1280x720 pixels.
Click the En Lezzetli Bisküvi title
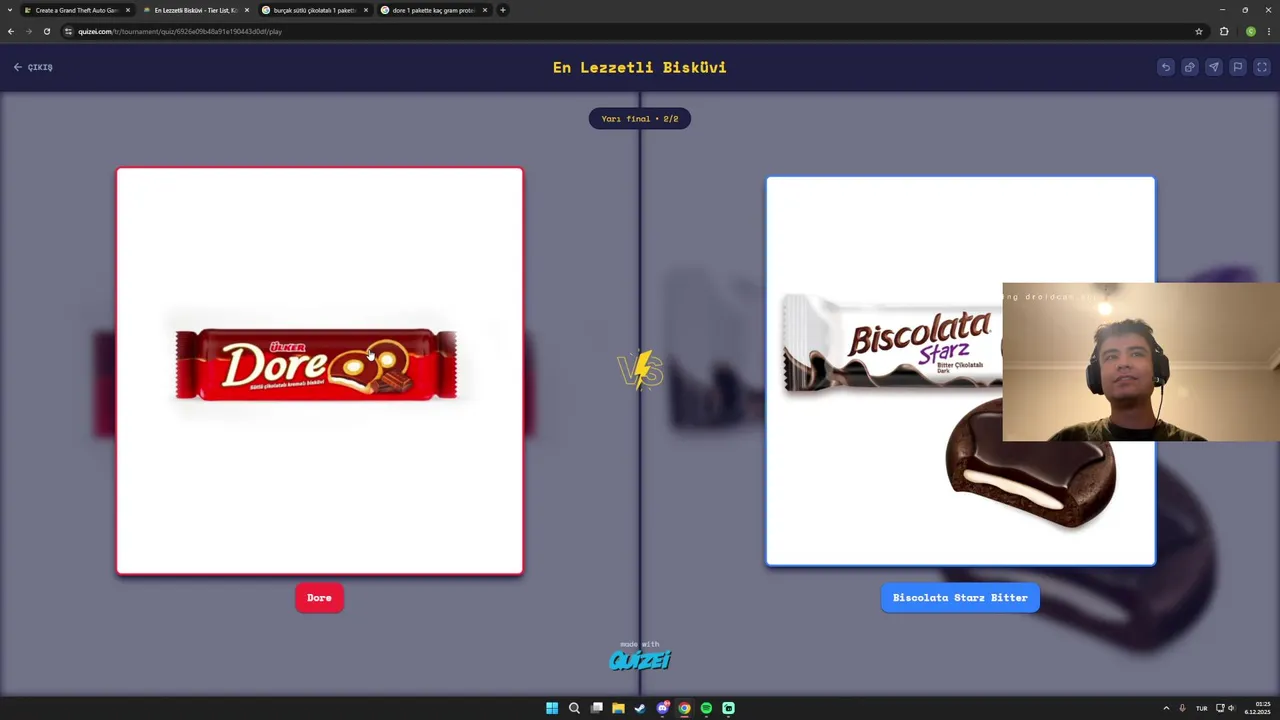tap(640, 67)
